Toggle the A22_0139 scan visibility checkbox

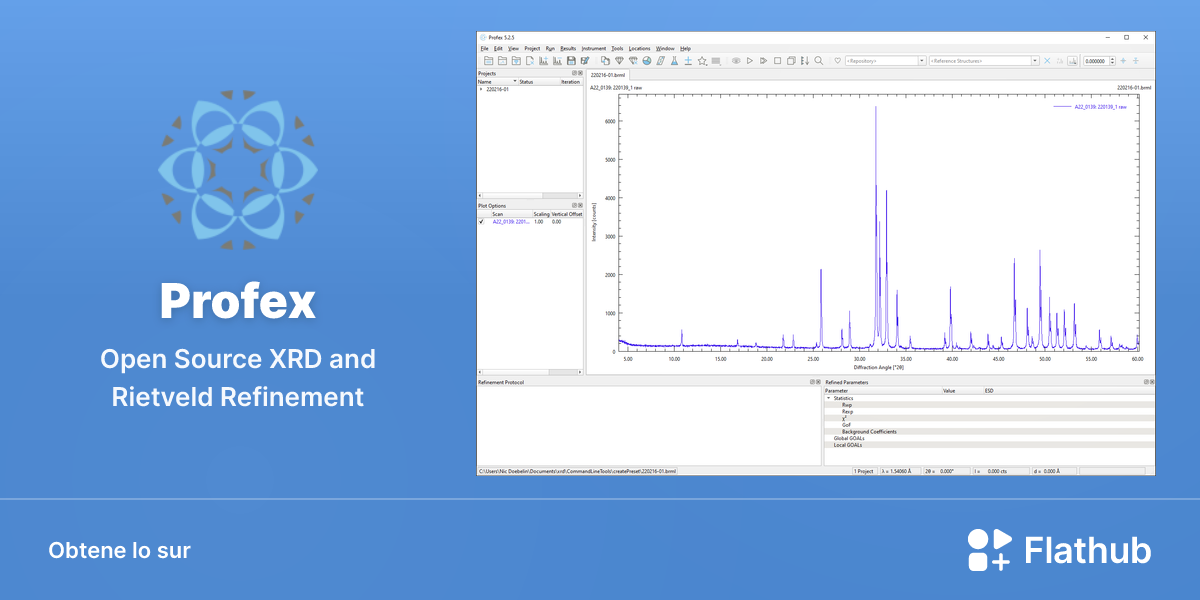pos(481,222)
